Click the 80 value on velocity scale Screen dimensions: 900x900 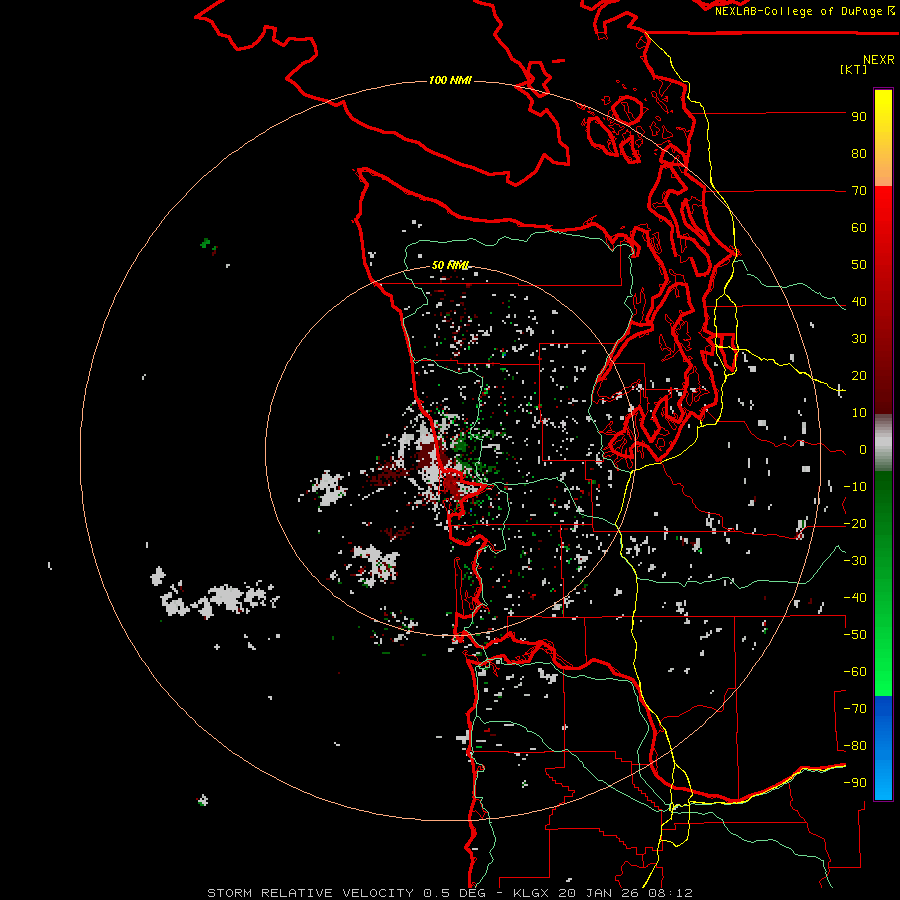[x=859, y=154]
